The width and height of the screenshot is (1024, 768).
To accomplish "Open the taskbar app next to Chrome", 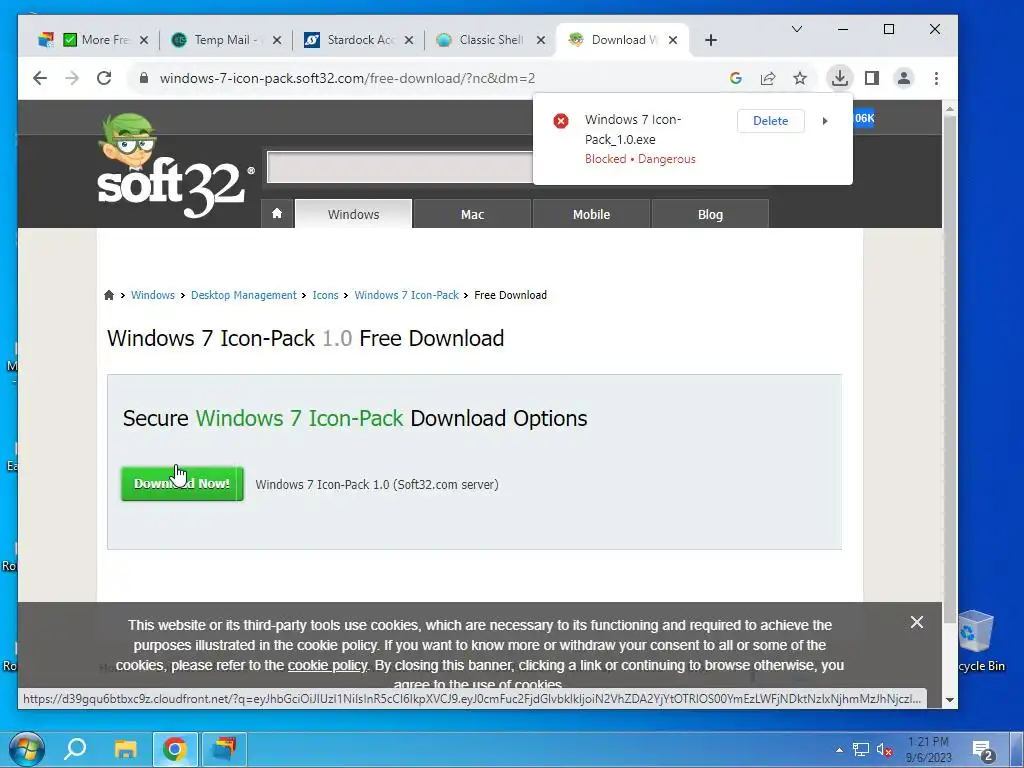I will click(x=224, y=748).
